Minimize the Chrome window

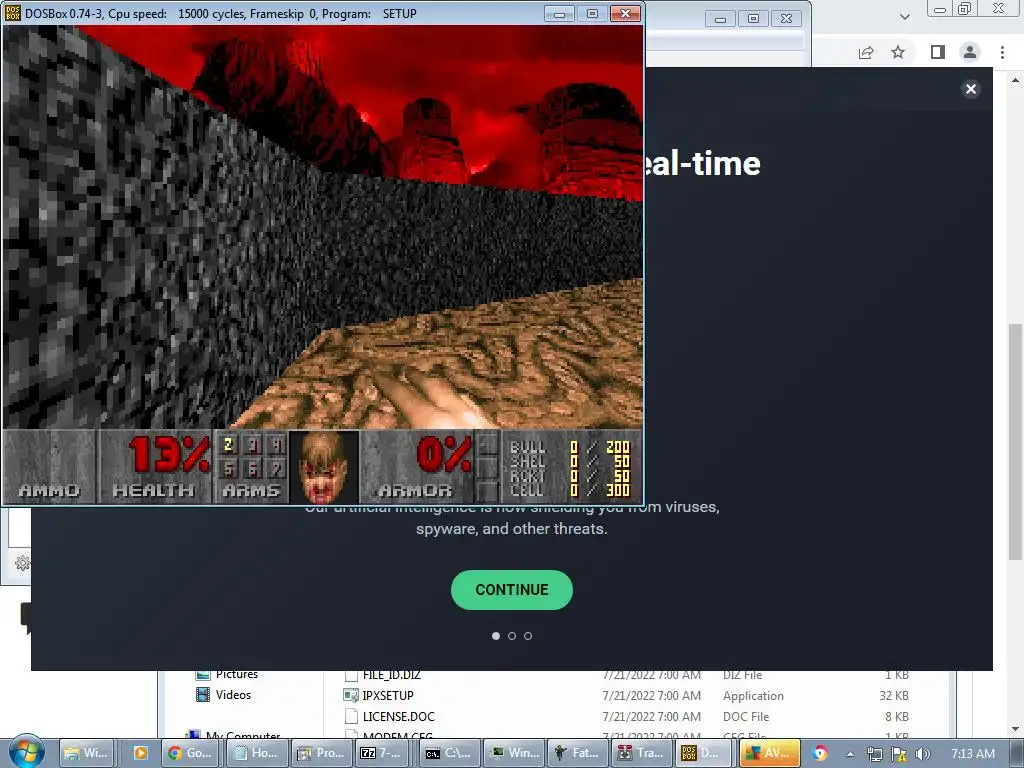[940, 9]
